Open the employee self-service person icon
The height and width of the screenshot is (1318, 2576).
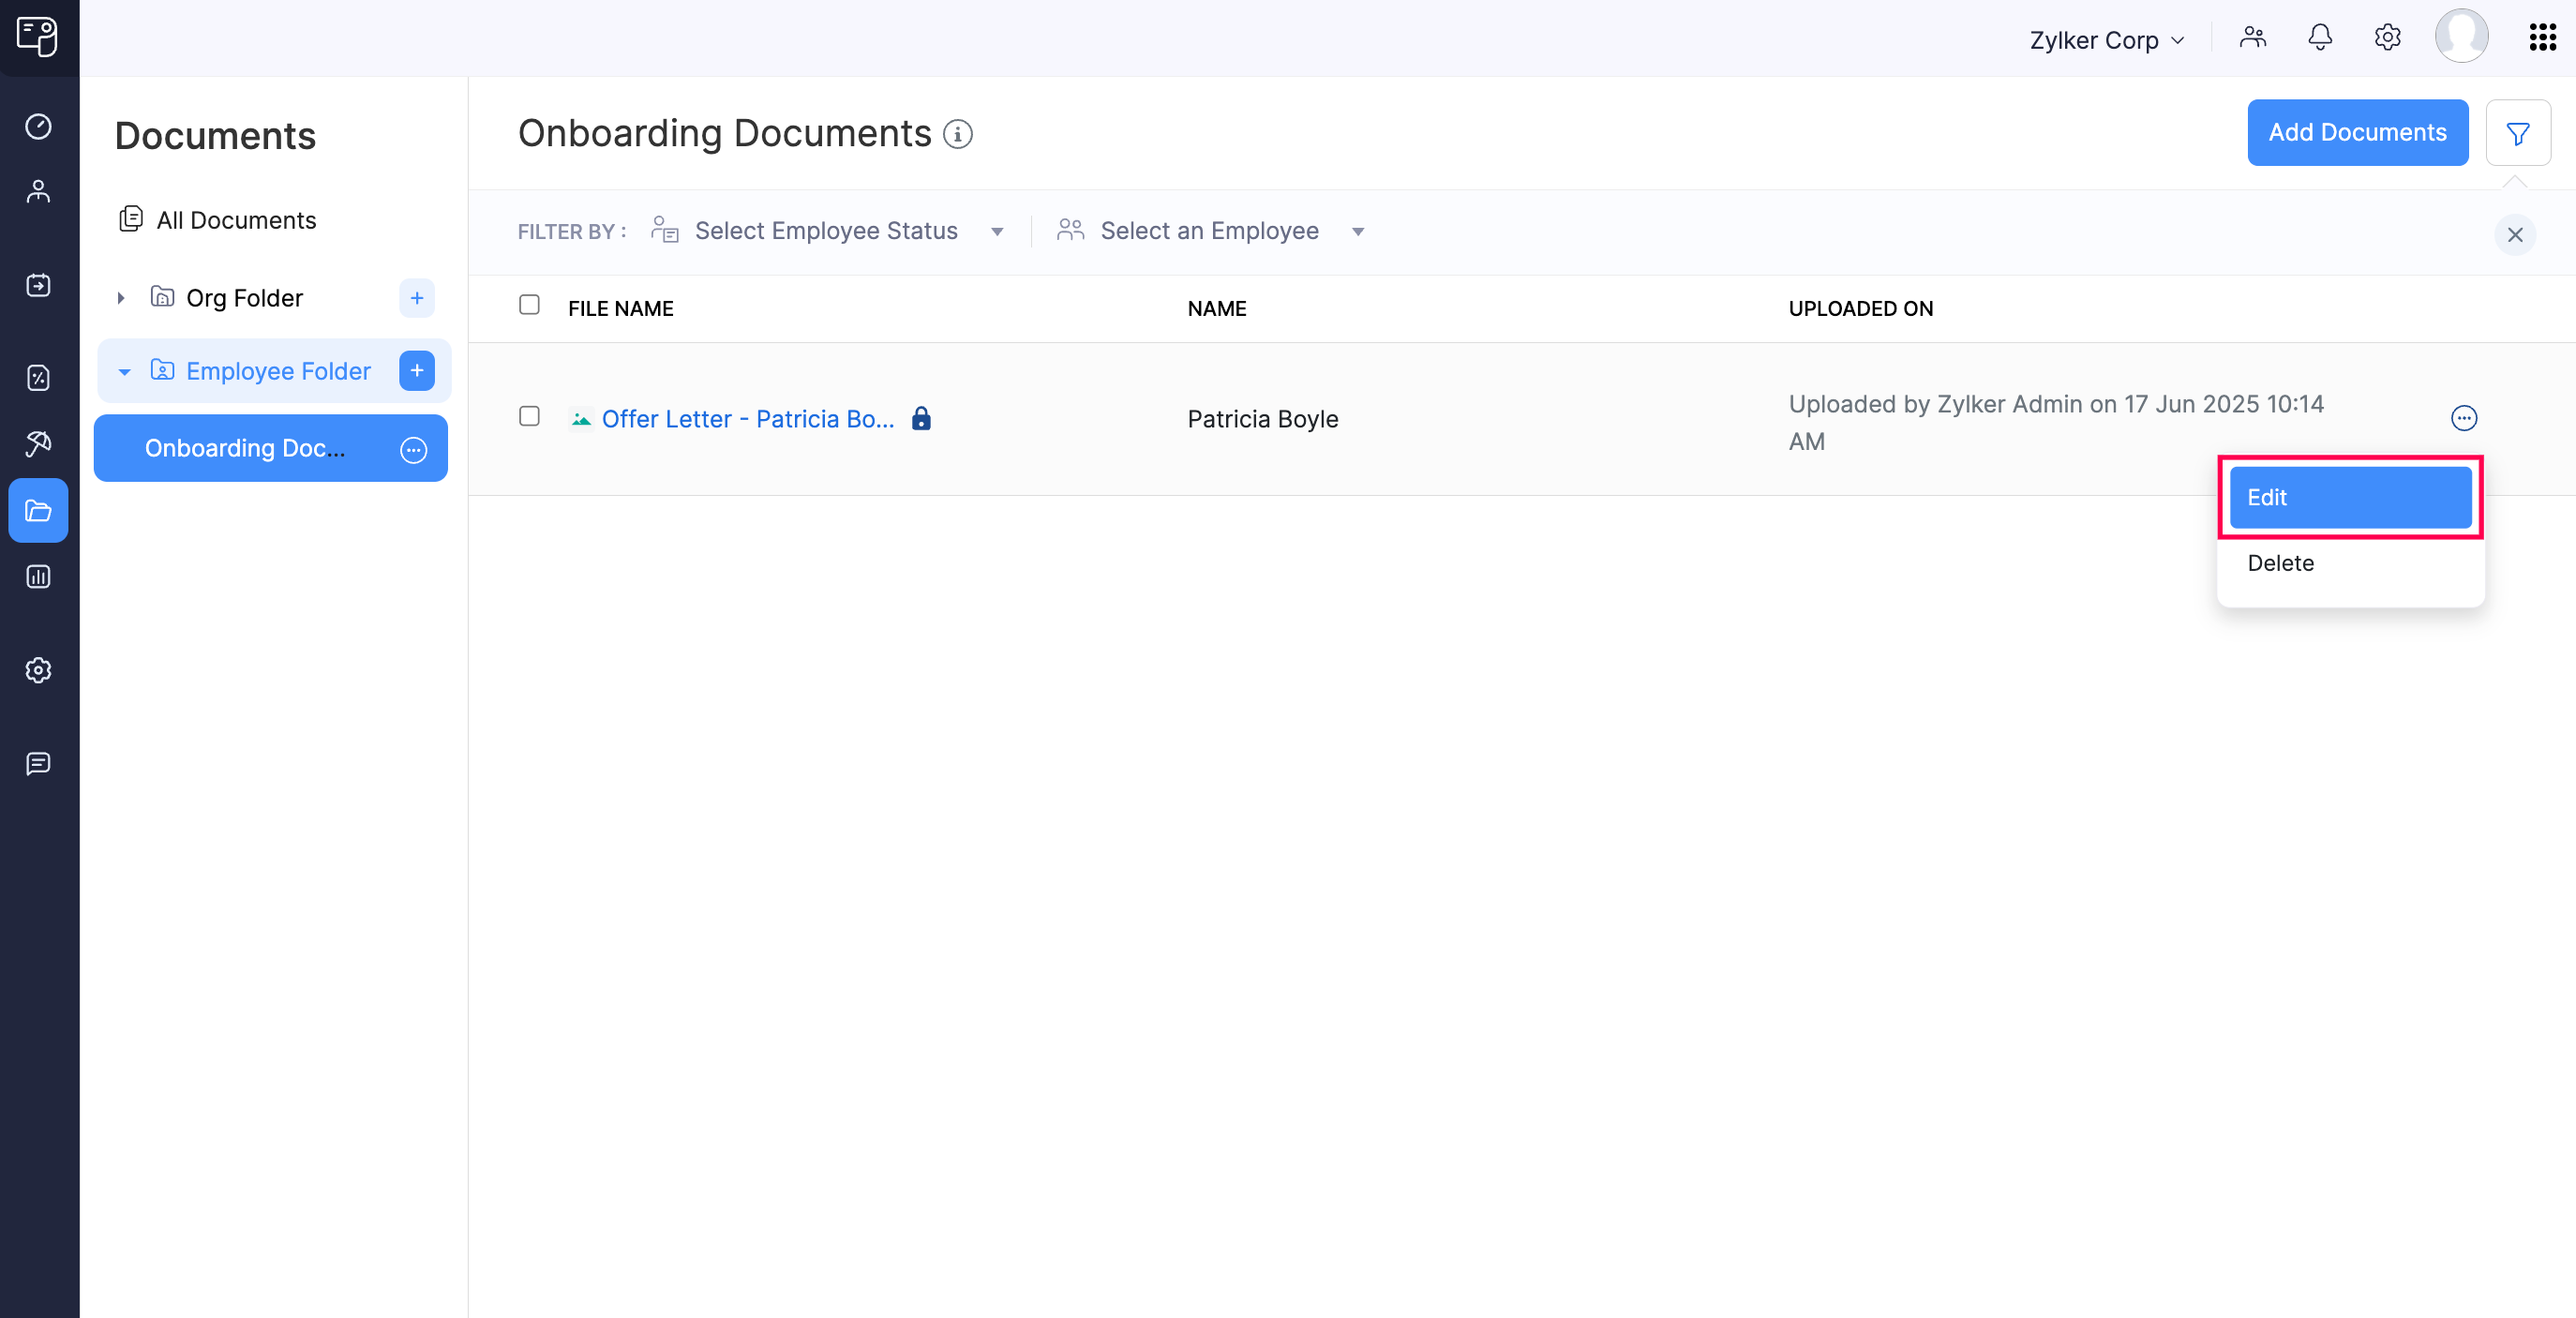click(x=38, y=191)
